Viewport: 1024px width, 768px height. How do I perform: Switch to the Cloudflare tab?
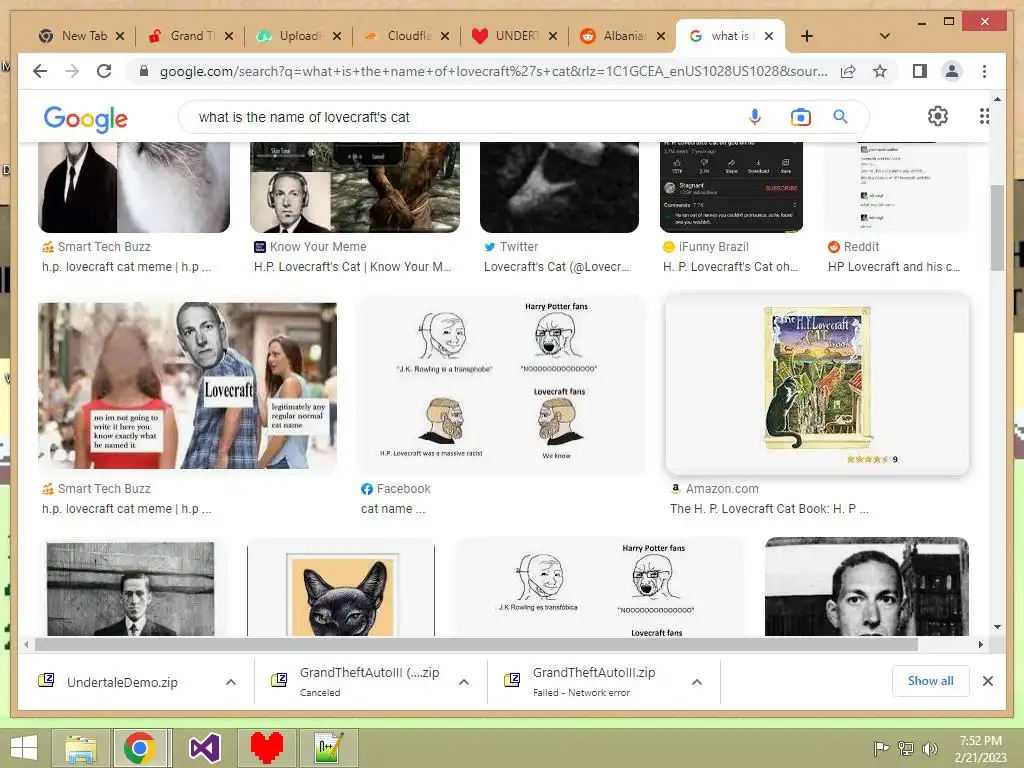406,36
